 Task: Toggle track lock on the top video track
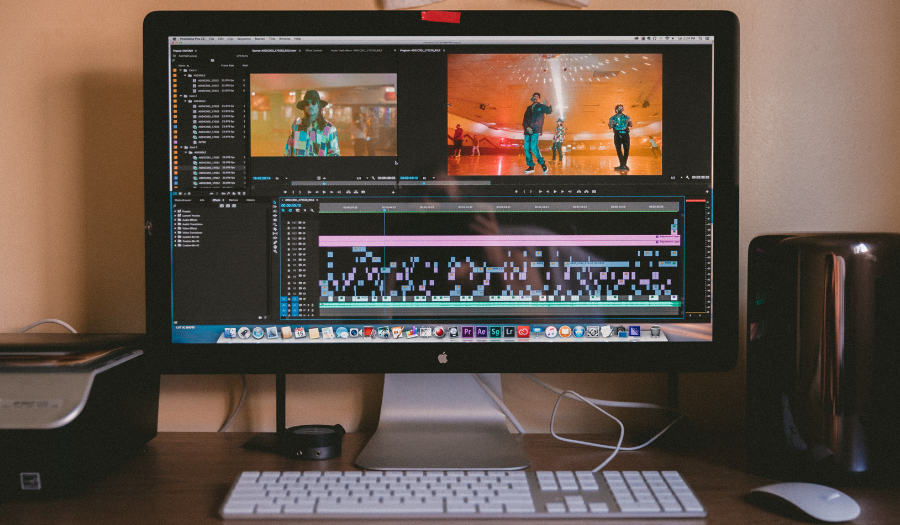coord(290,225)
